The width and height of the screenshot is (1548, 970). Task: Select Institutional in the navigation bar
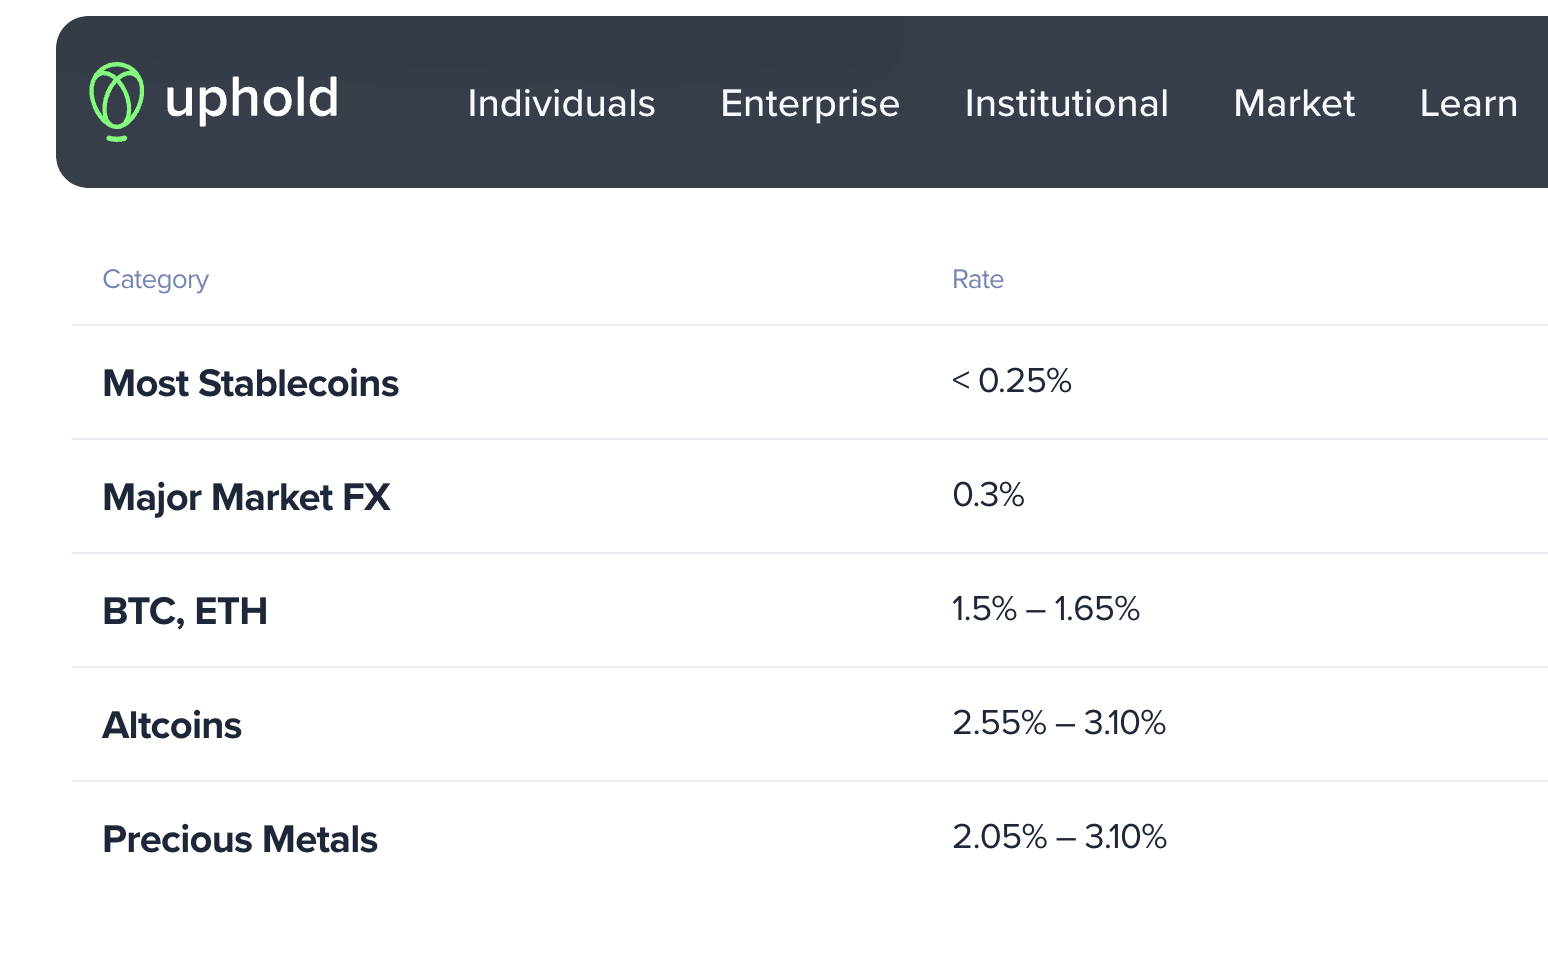pyautogui.click(x=1066, y=104)
